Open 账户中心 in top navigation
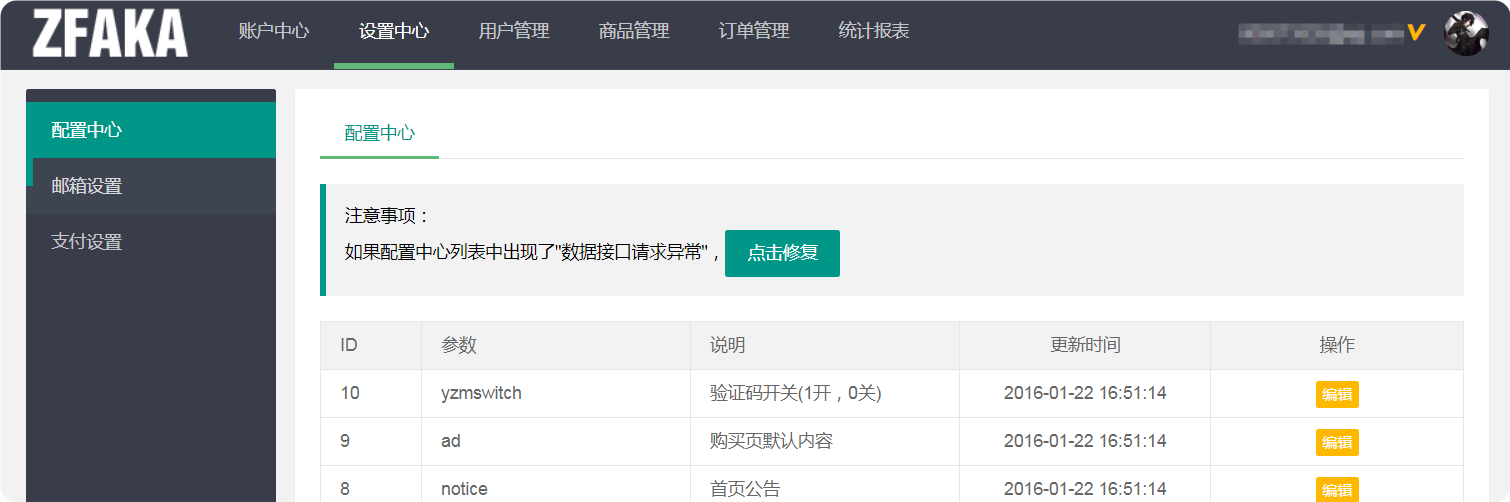Image resolution: width=1510 pixels, height=502 pixels. pyautogui.click(x=274, y=31)
